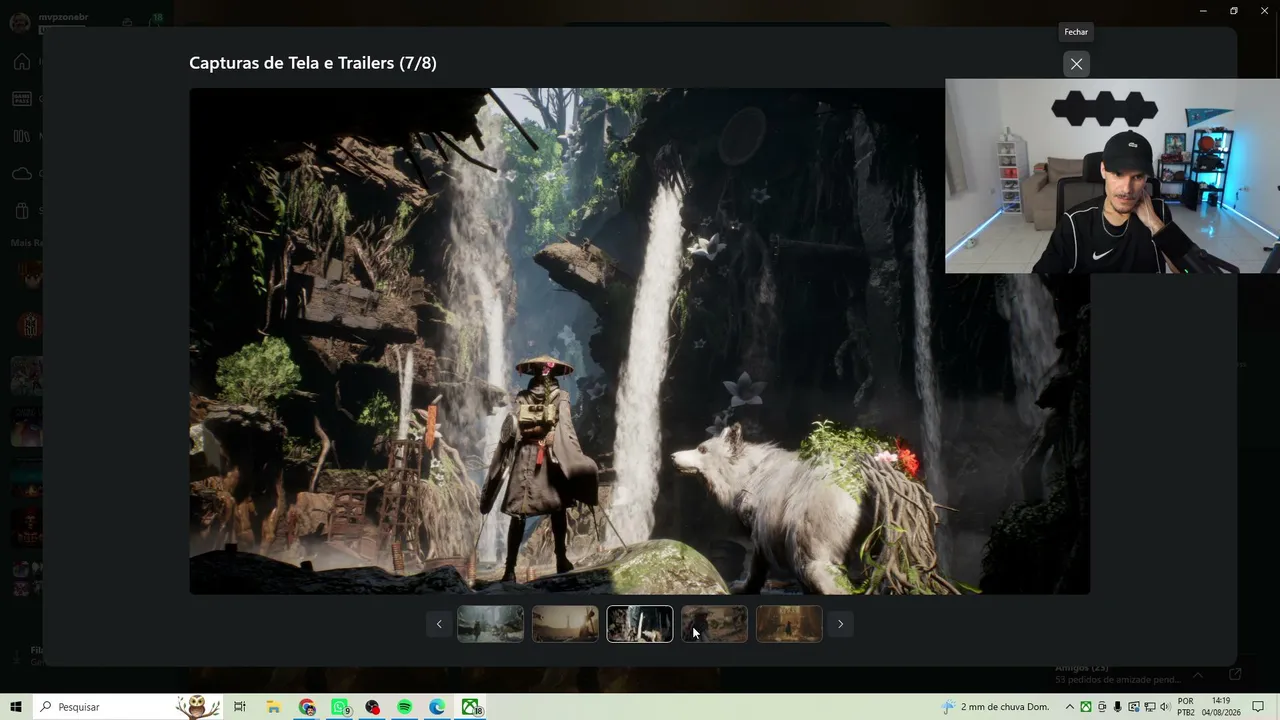
Task: Select the fourth gallery thumbnail
Action: [714, 624]
